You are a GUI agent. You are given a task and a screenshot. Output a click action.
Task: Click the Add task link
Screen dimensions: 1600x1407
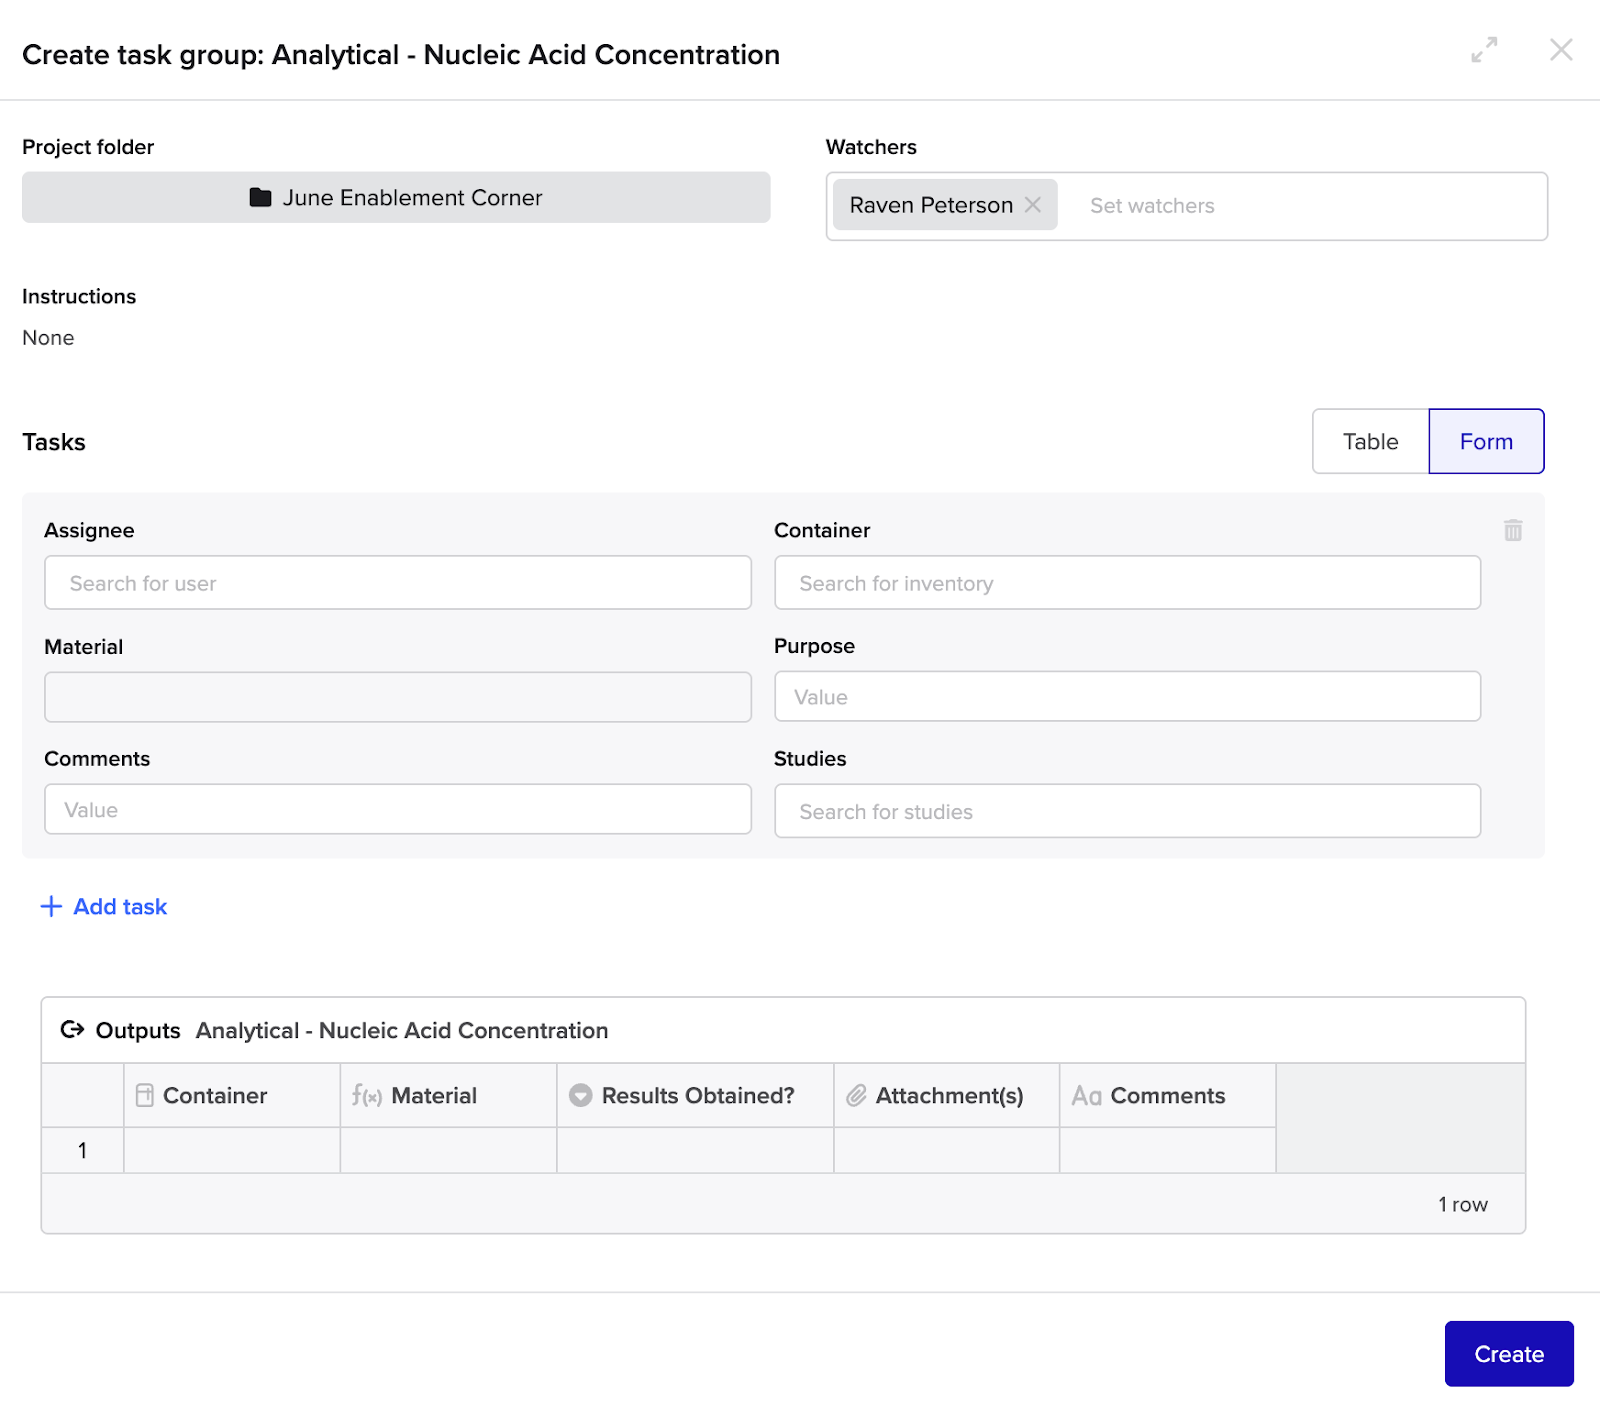[120, 906]
